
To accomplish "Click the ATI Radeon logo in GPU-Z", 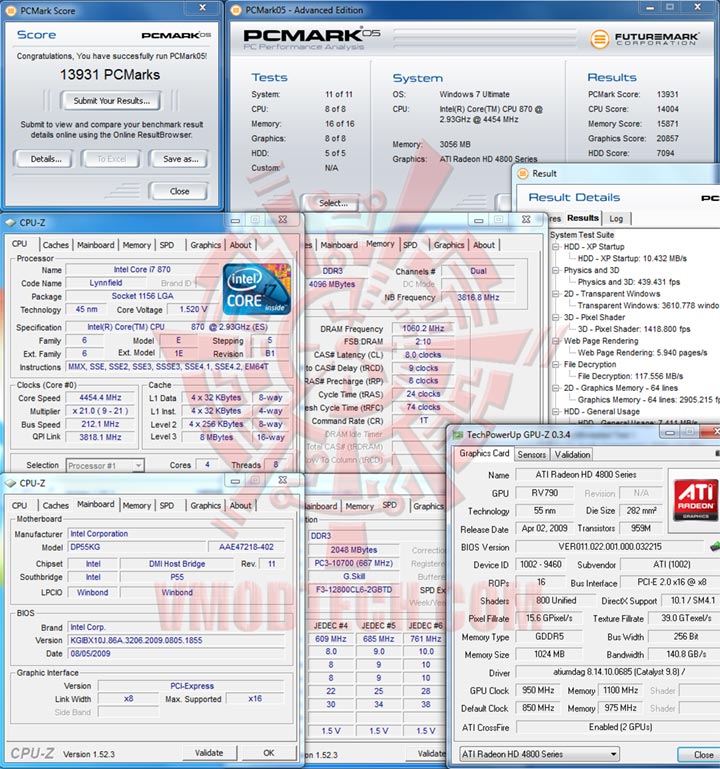I will (695, 499).
